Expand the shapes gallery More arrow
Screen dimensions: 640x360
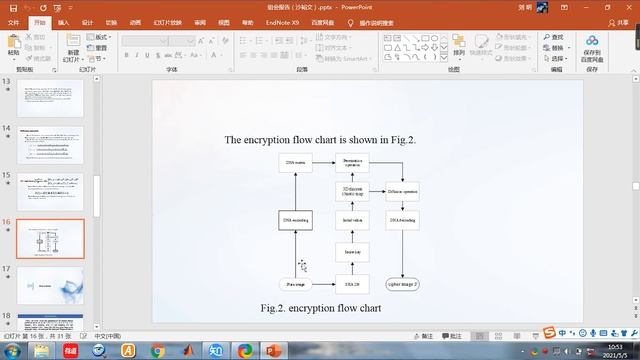point(444,58)
